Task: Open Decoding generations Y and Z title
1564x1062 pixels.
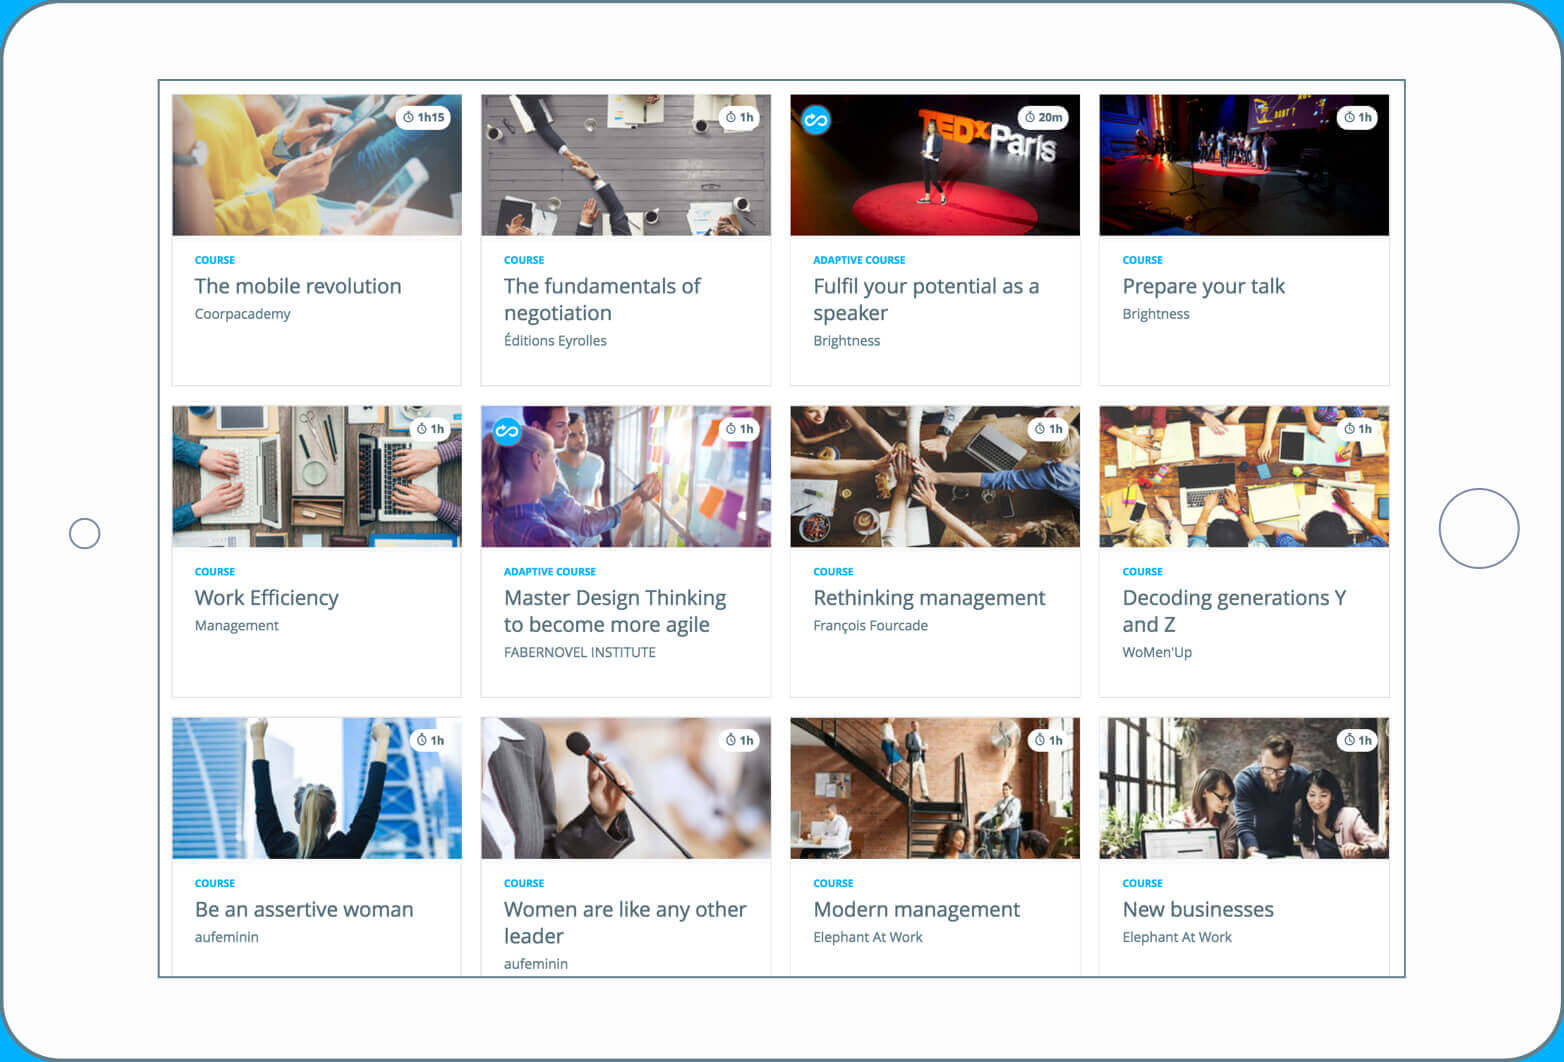Action: pyautogui.click(x=1234, y=611)
